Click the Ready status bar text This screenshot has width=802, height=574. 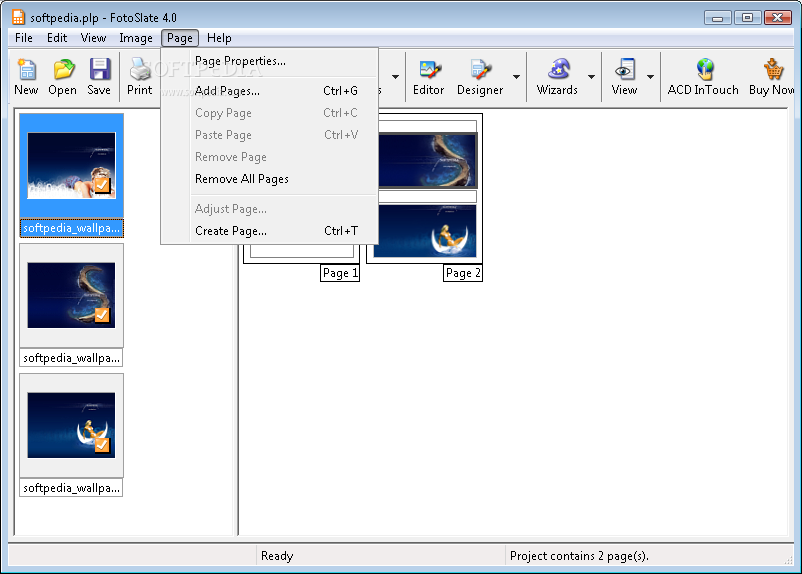277,556
